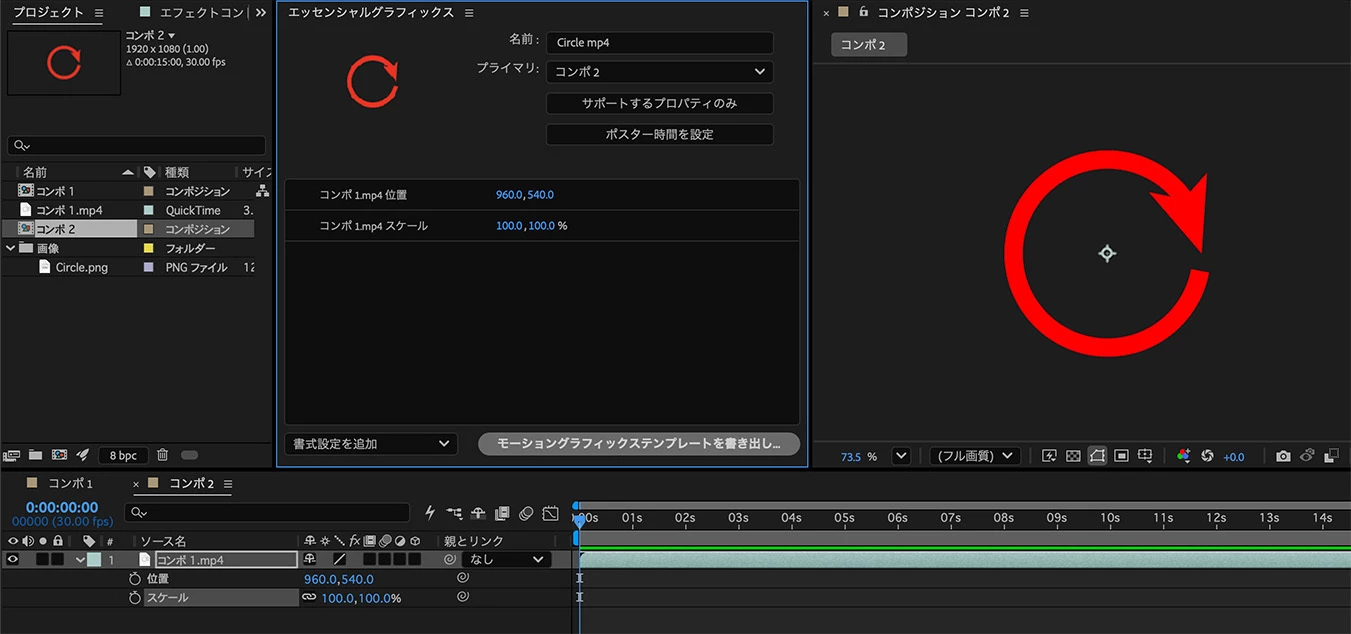Click the layer 1 label color swatch
Screen dimensions: 1351x634
(95, 560)
